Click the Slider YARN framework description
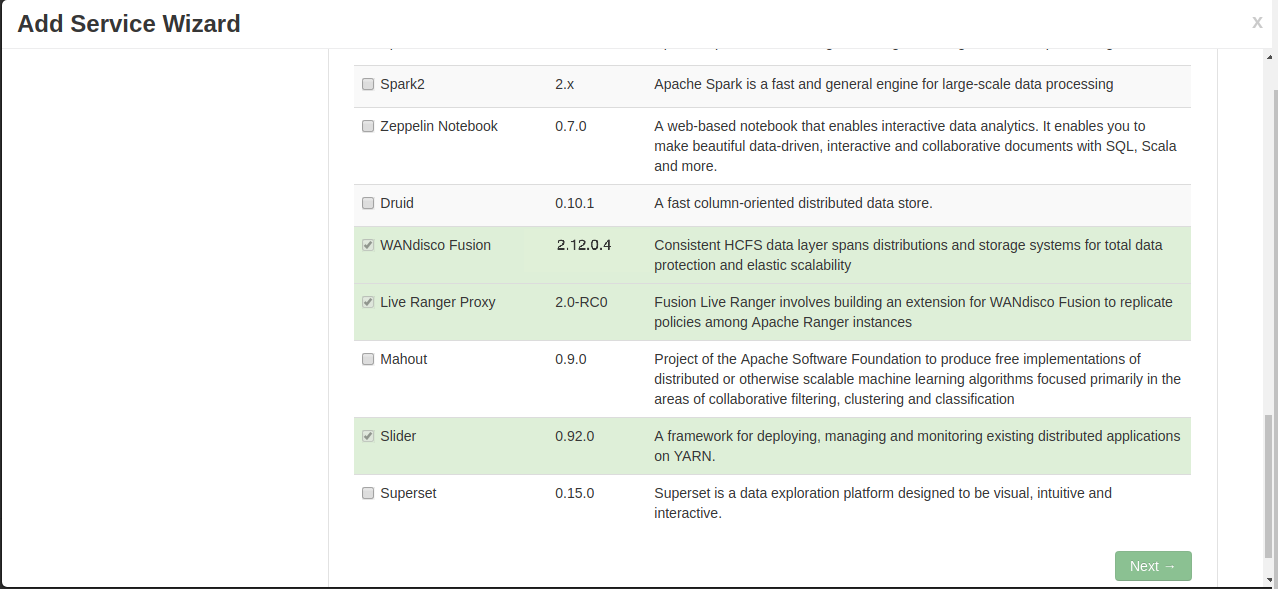The width and height of the screenshot is (1278, 589). click(x=917, y=446)
